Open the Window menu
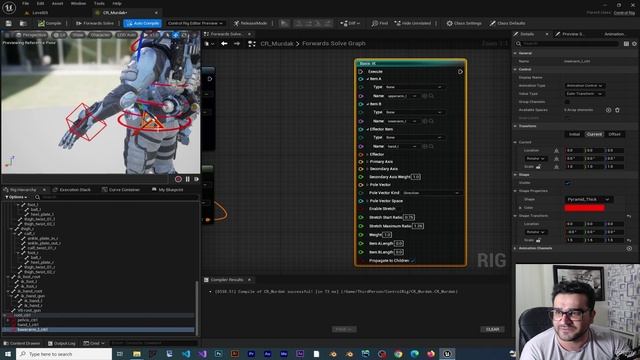This screenshot has height=360, width=640. 78,3
